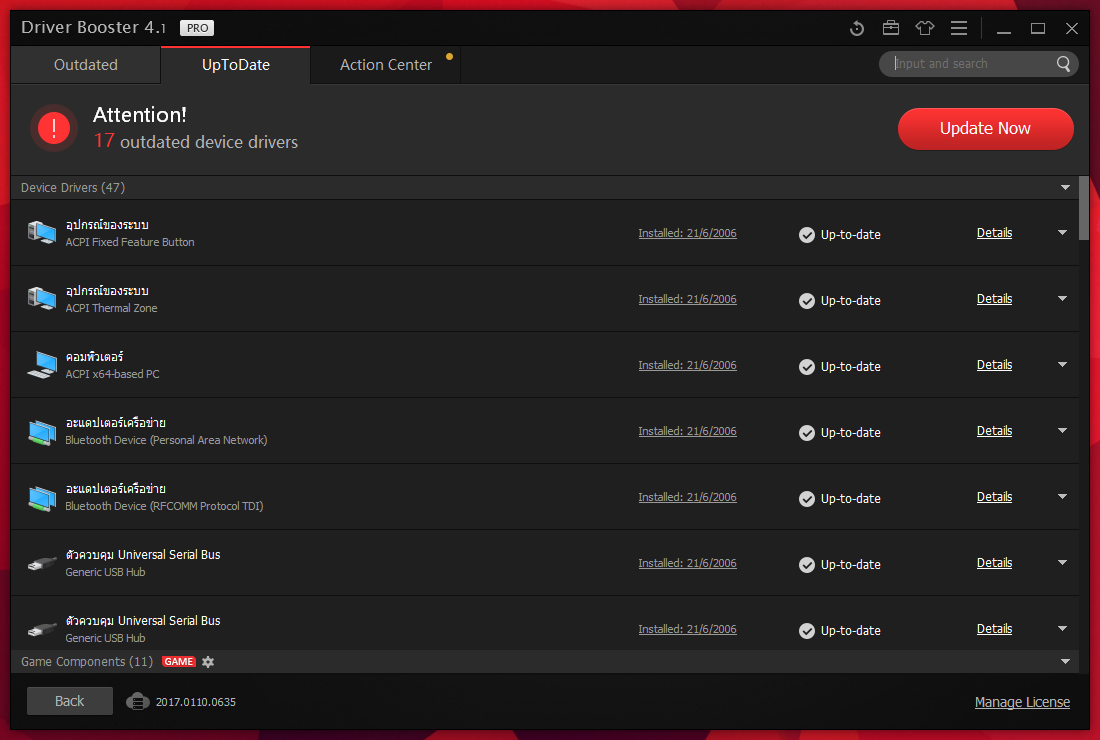Open Details for ACPI Thermal Zone
1100x740 pixels.
click(994, 299)
